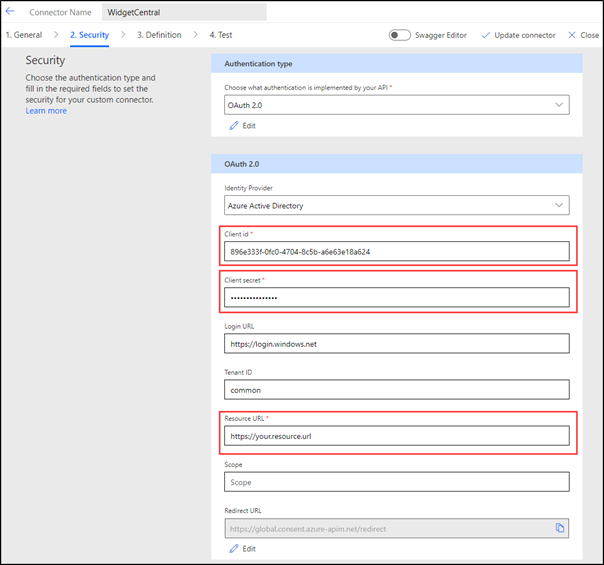Click the X icon to close the connector
604x565 pixels.
tap(572, 35)
